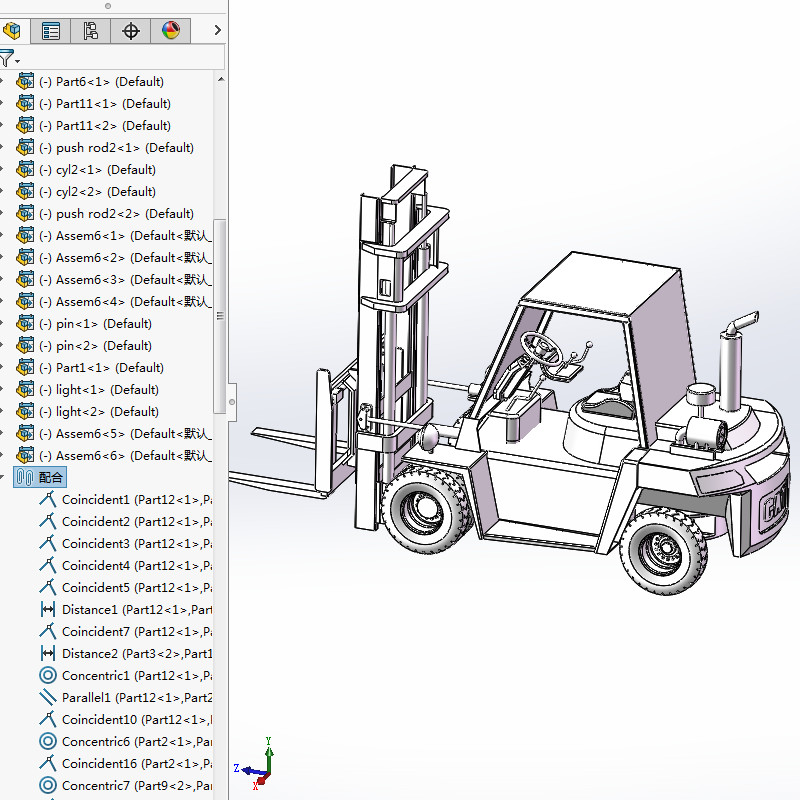Expand the Assem6<1> tree node

pos(2,235)
